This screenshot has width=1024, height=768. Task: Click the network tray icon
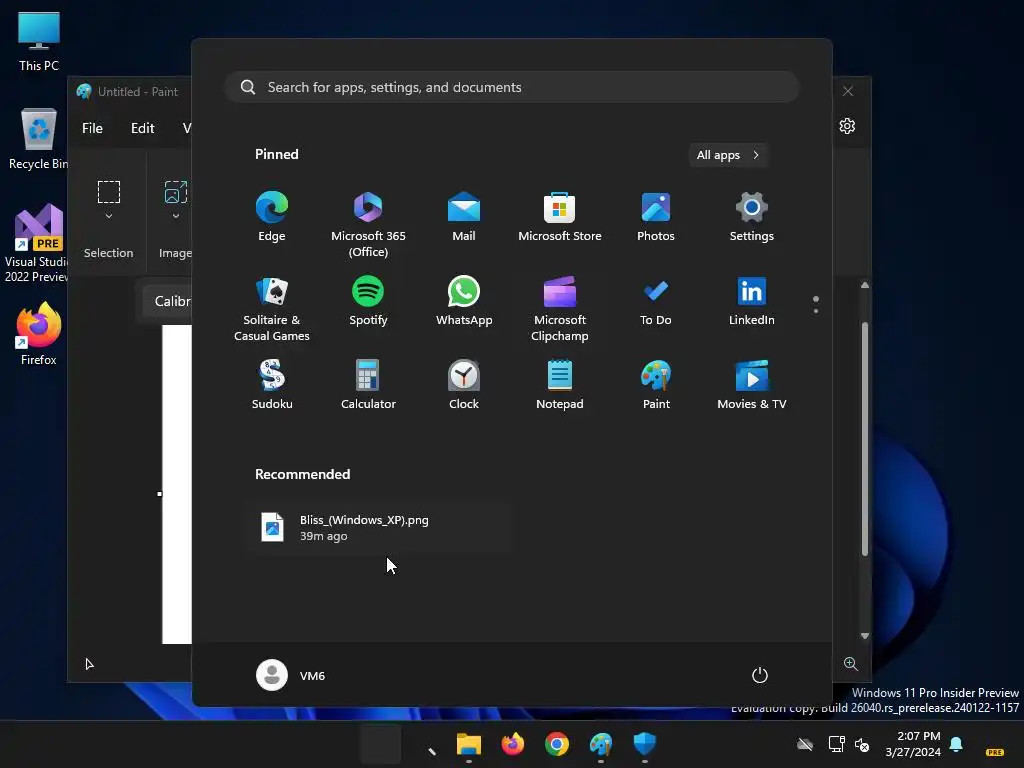pyautogui.click(x=836, y=744)
